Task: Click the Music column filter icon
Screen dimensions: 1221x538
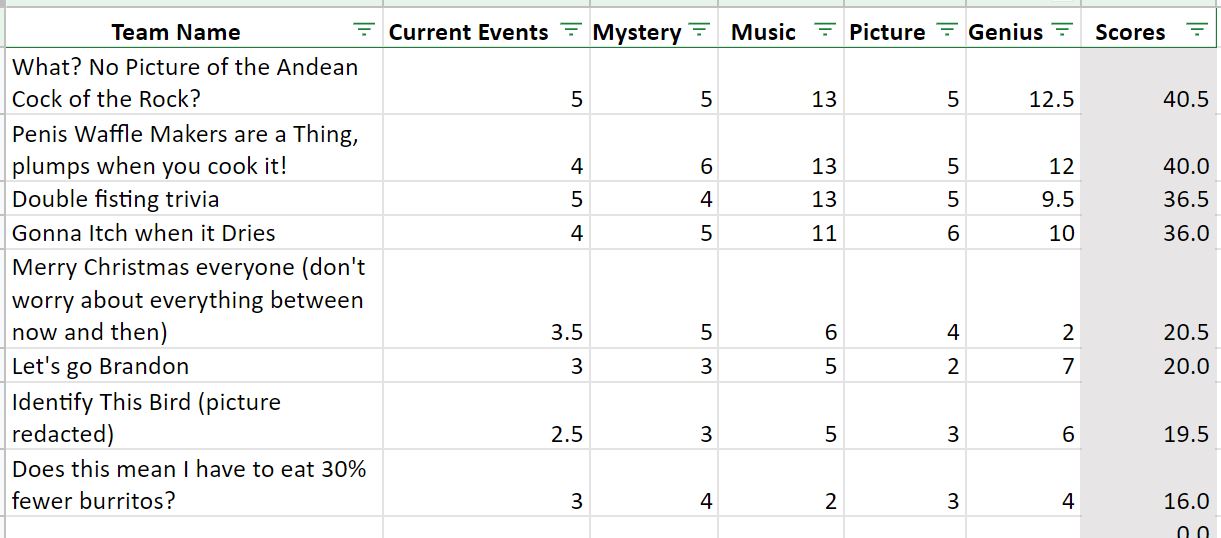Action: click(825, 31)
